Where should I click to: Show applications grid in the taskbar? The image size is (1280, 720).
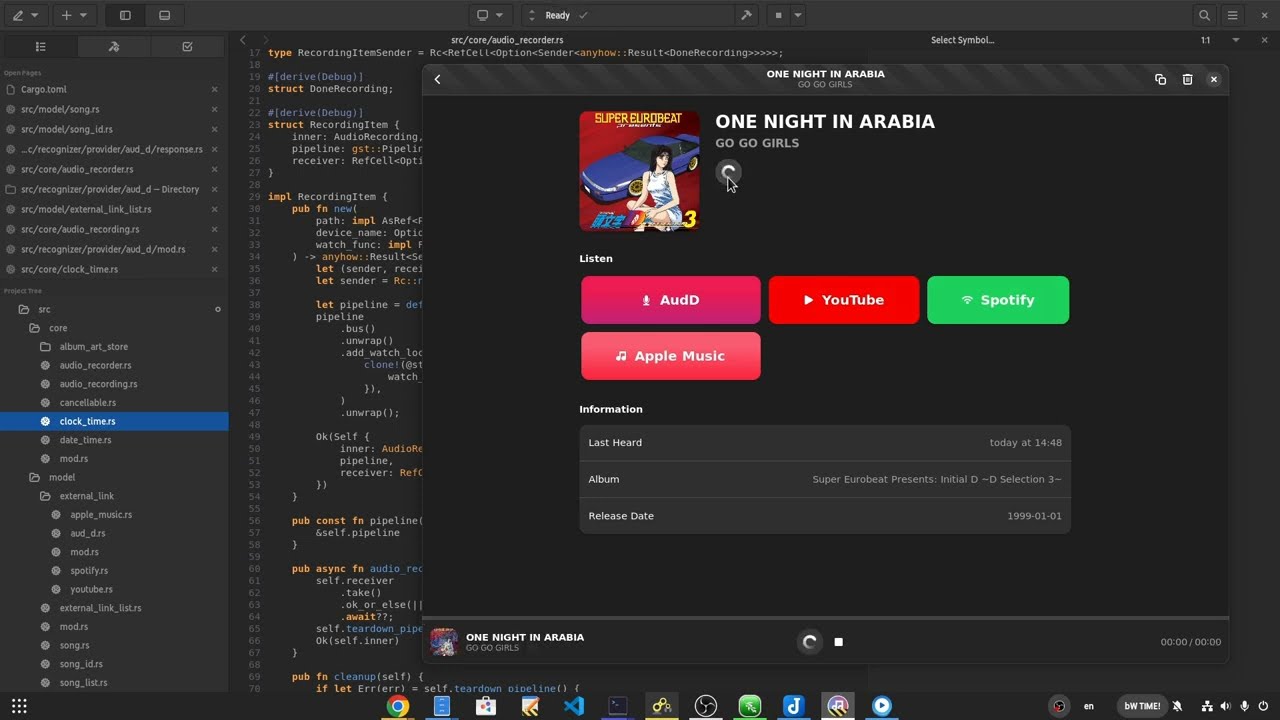click(x=19, y=706)
